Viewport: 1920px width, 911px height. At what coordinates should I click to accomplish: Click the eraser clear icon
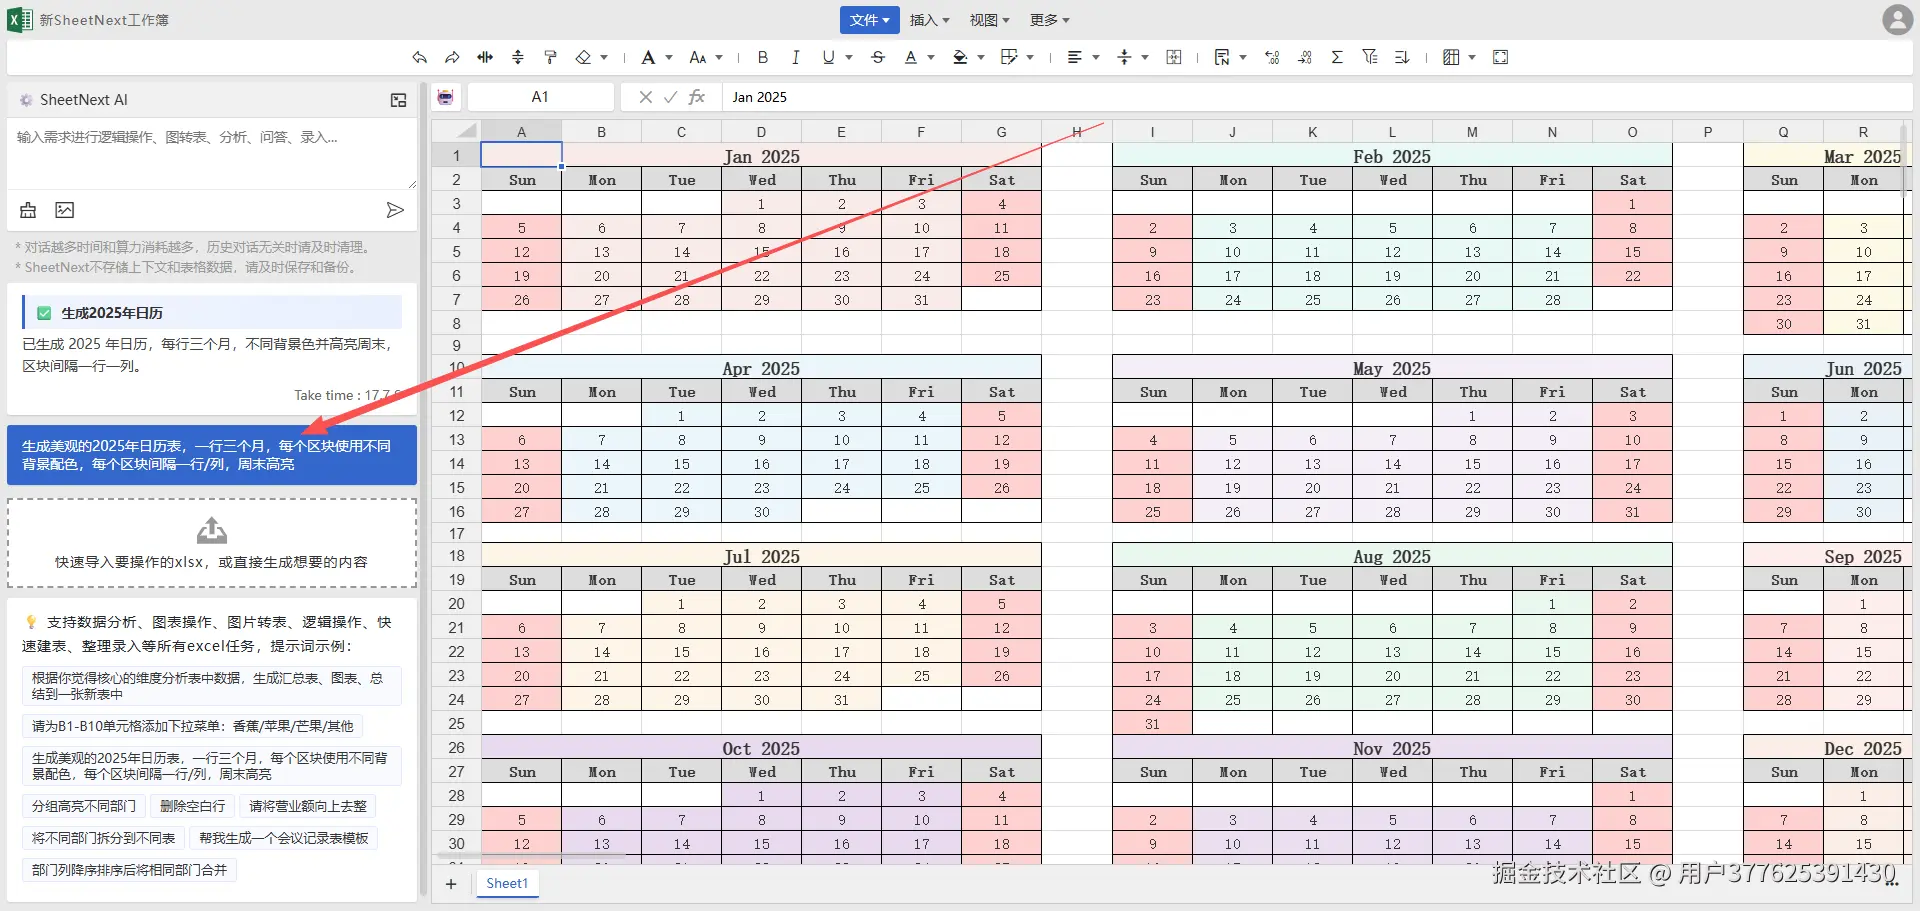pos(583,58)
